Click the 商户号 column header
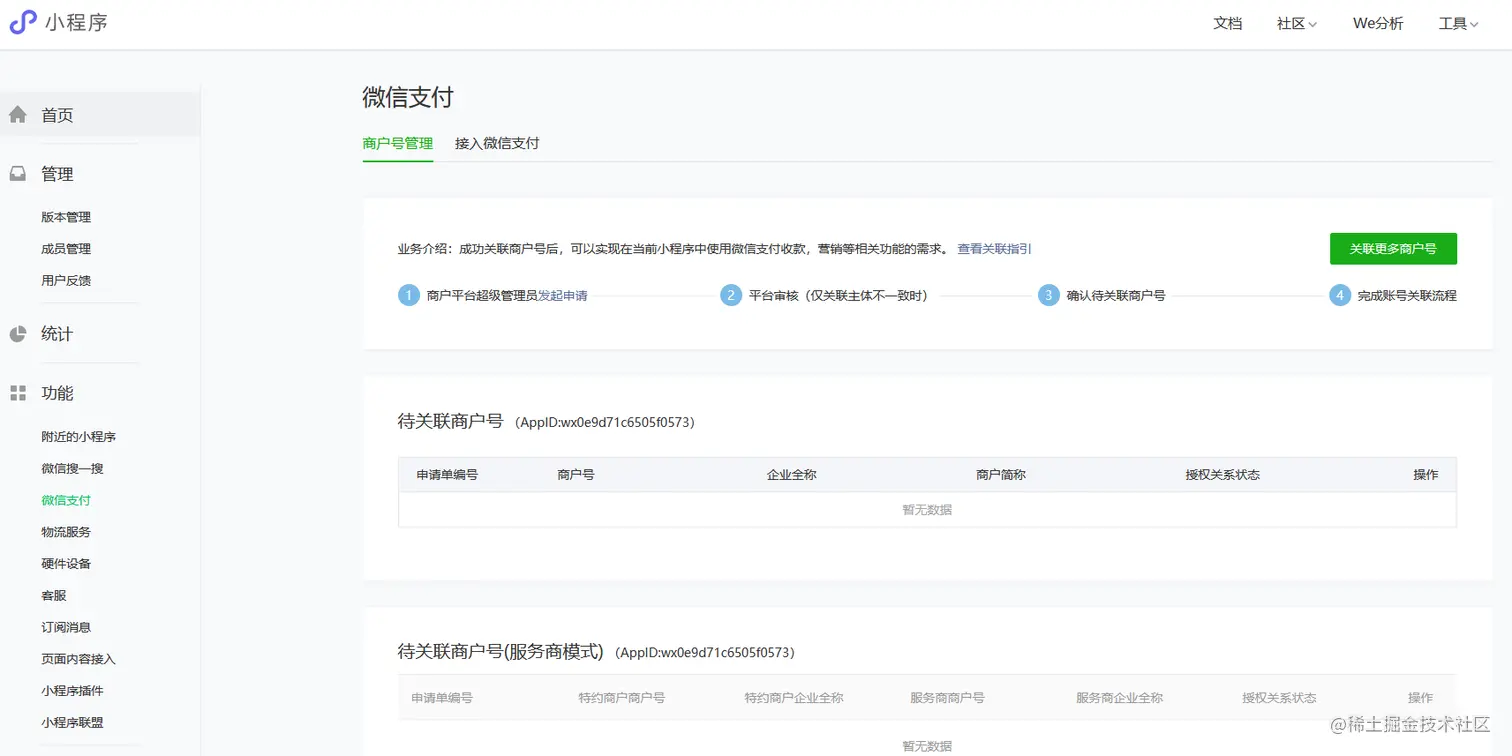 pos(576,475)
